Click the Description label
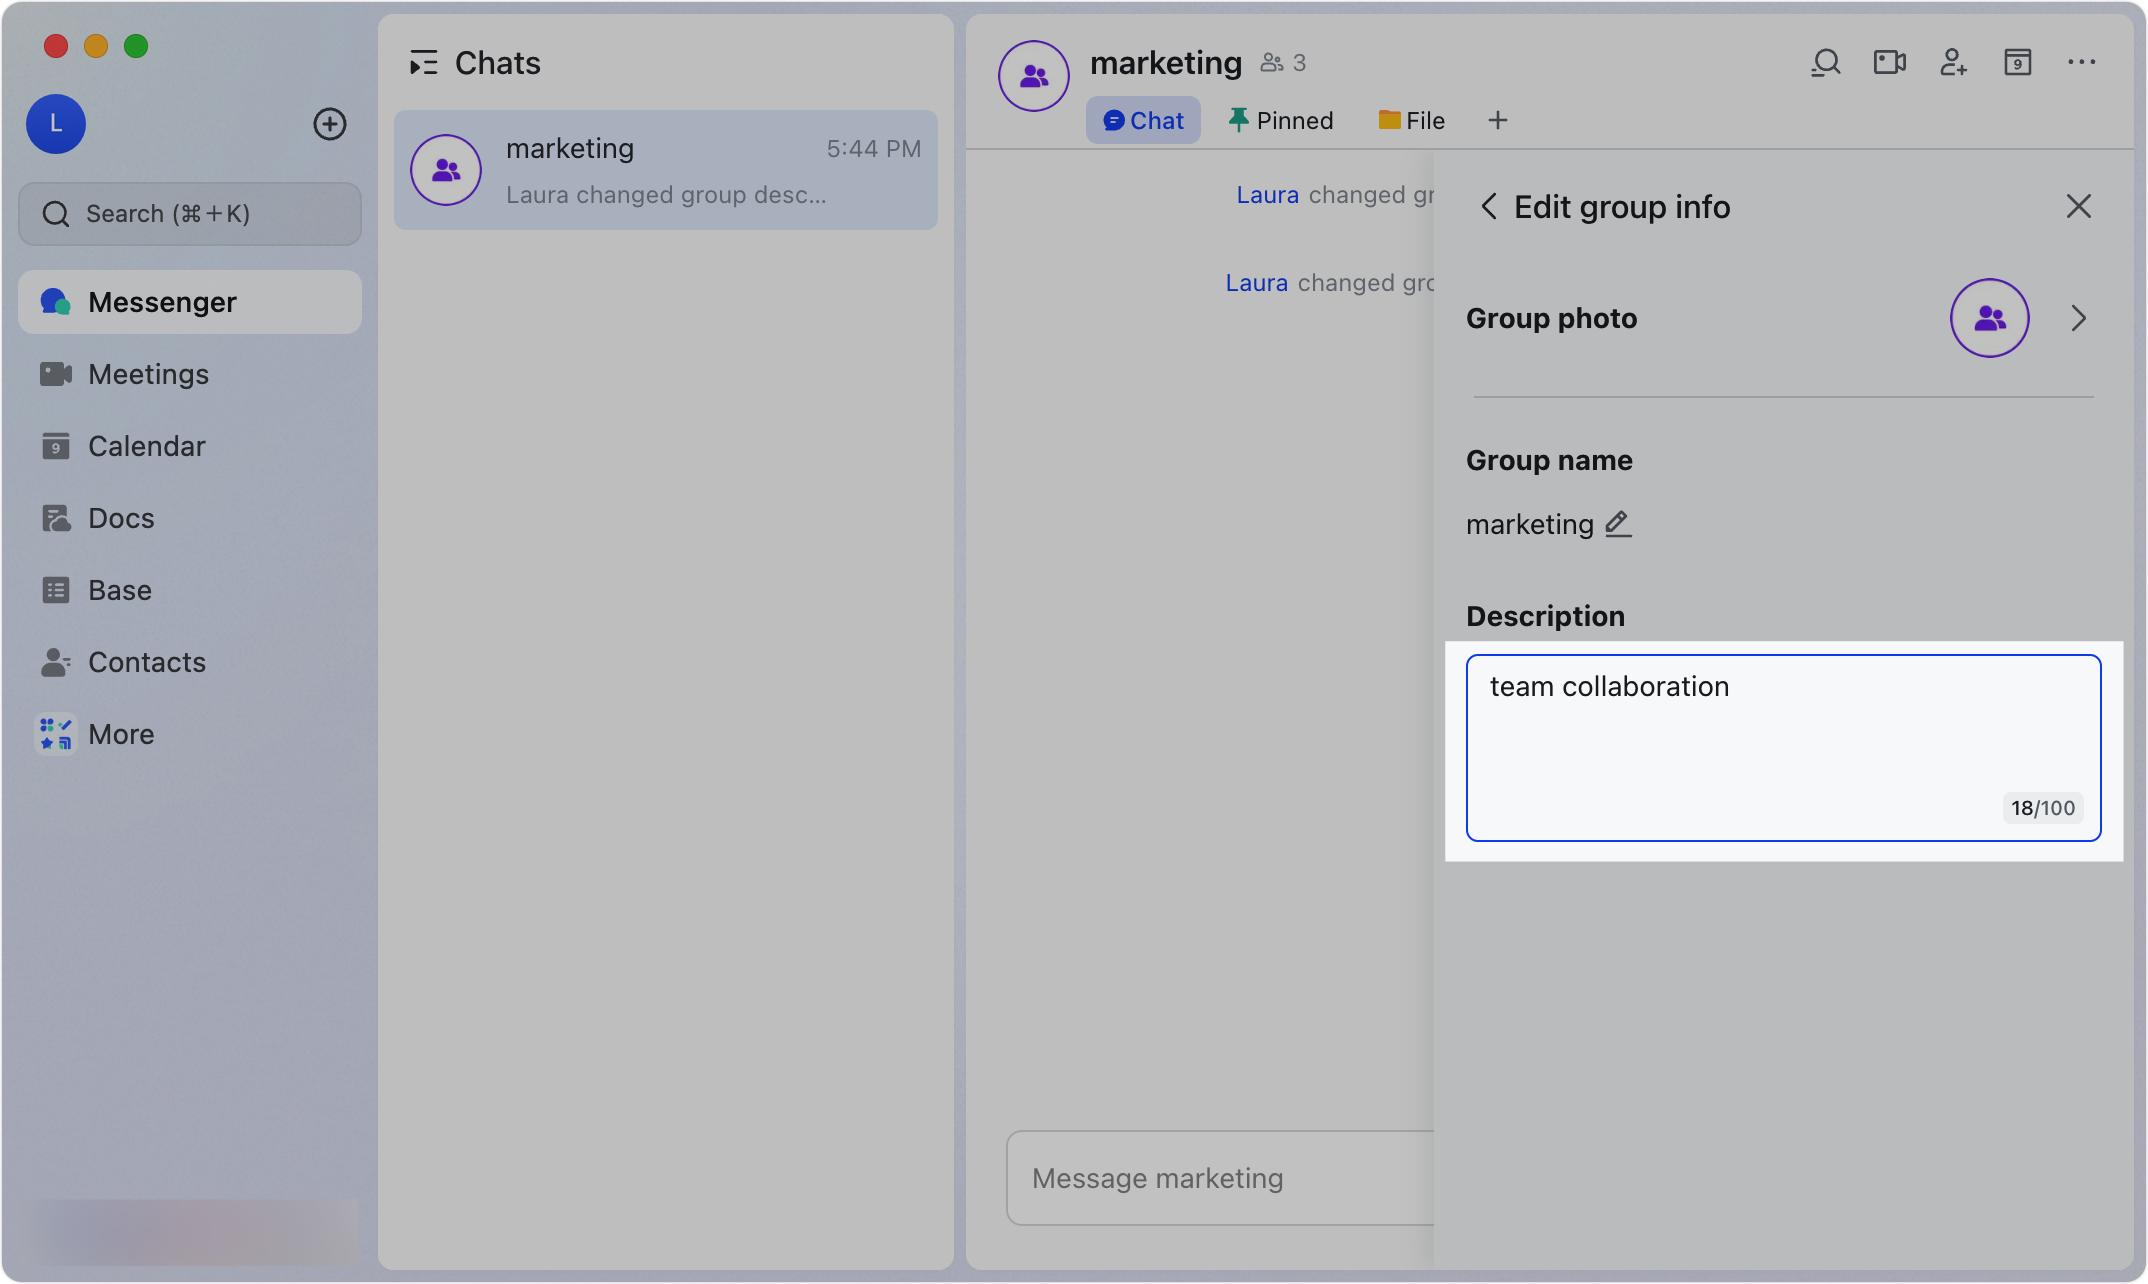 [x=1545, y=616]
